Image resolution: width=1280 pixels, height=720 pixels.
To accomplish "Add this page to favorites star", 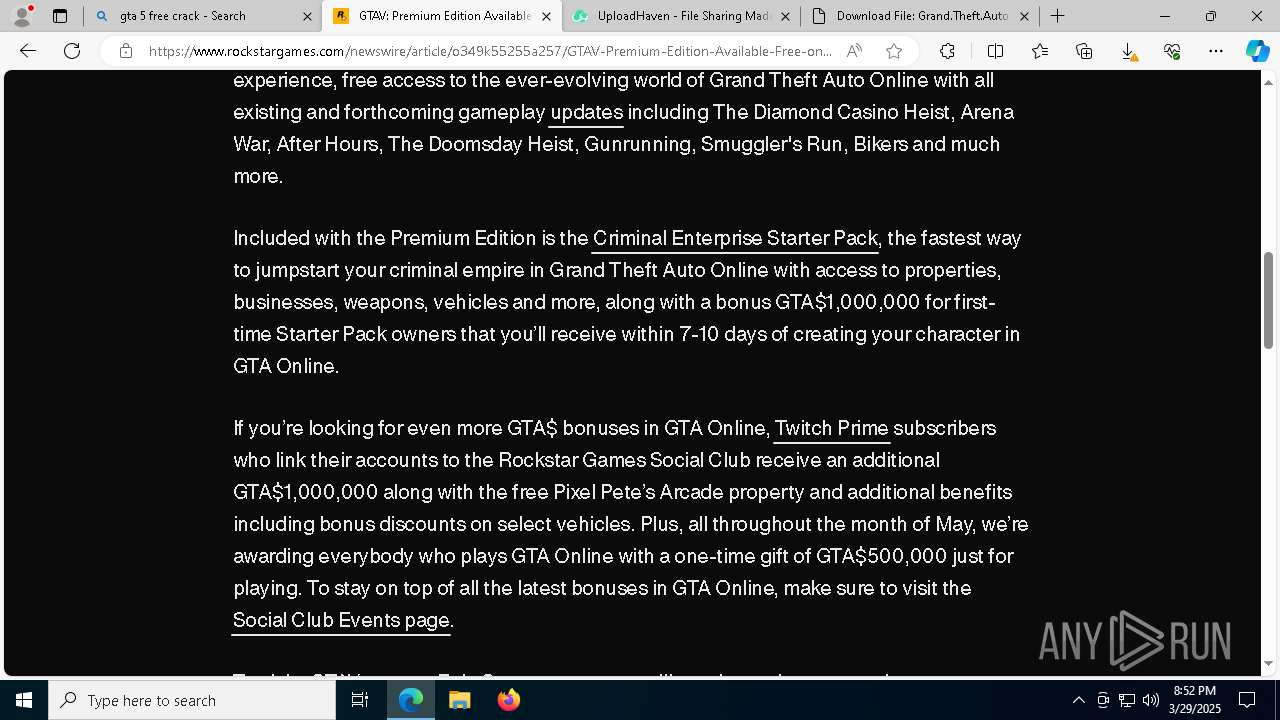I will [894, 51].
